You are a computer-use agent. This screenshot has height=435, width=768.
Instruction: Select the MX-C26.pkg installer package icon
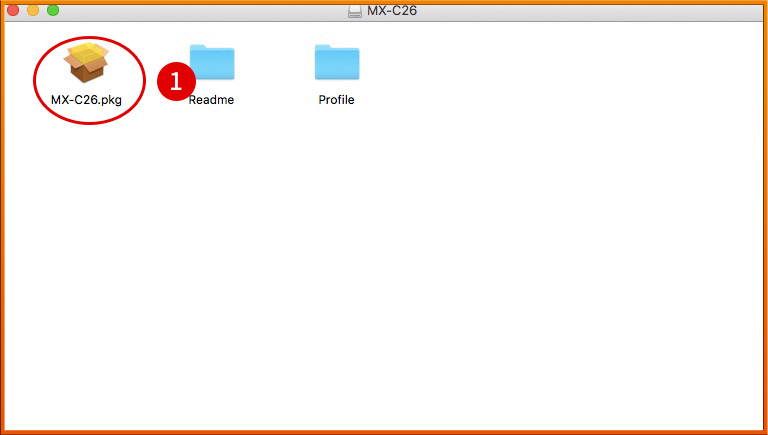click(x=86, y=62)
